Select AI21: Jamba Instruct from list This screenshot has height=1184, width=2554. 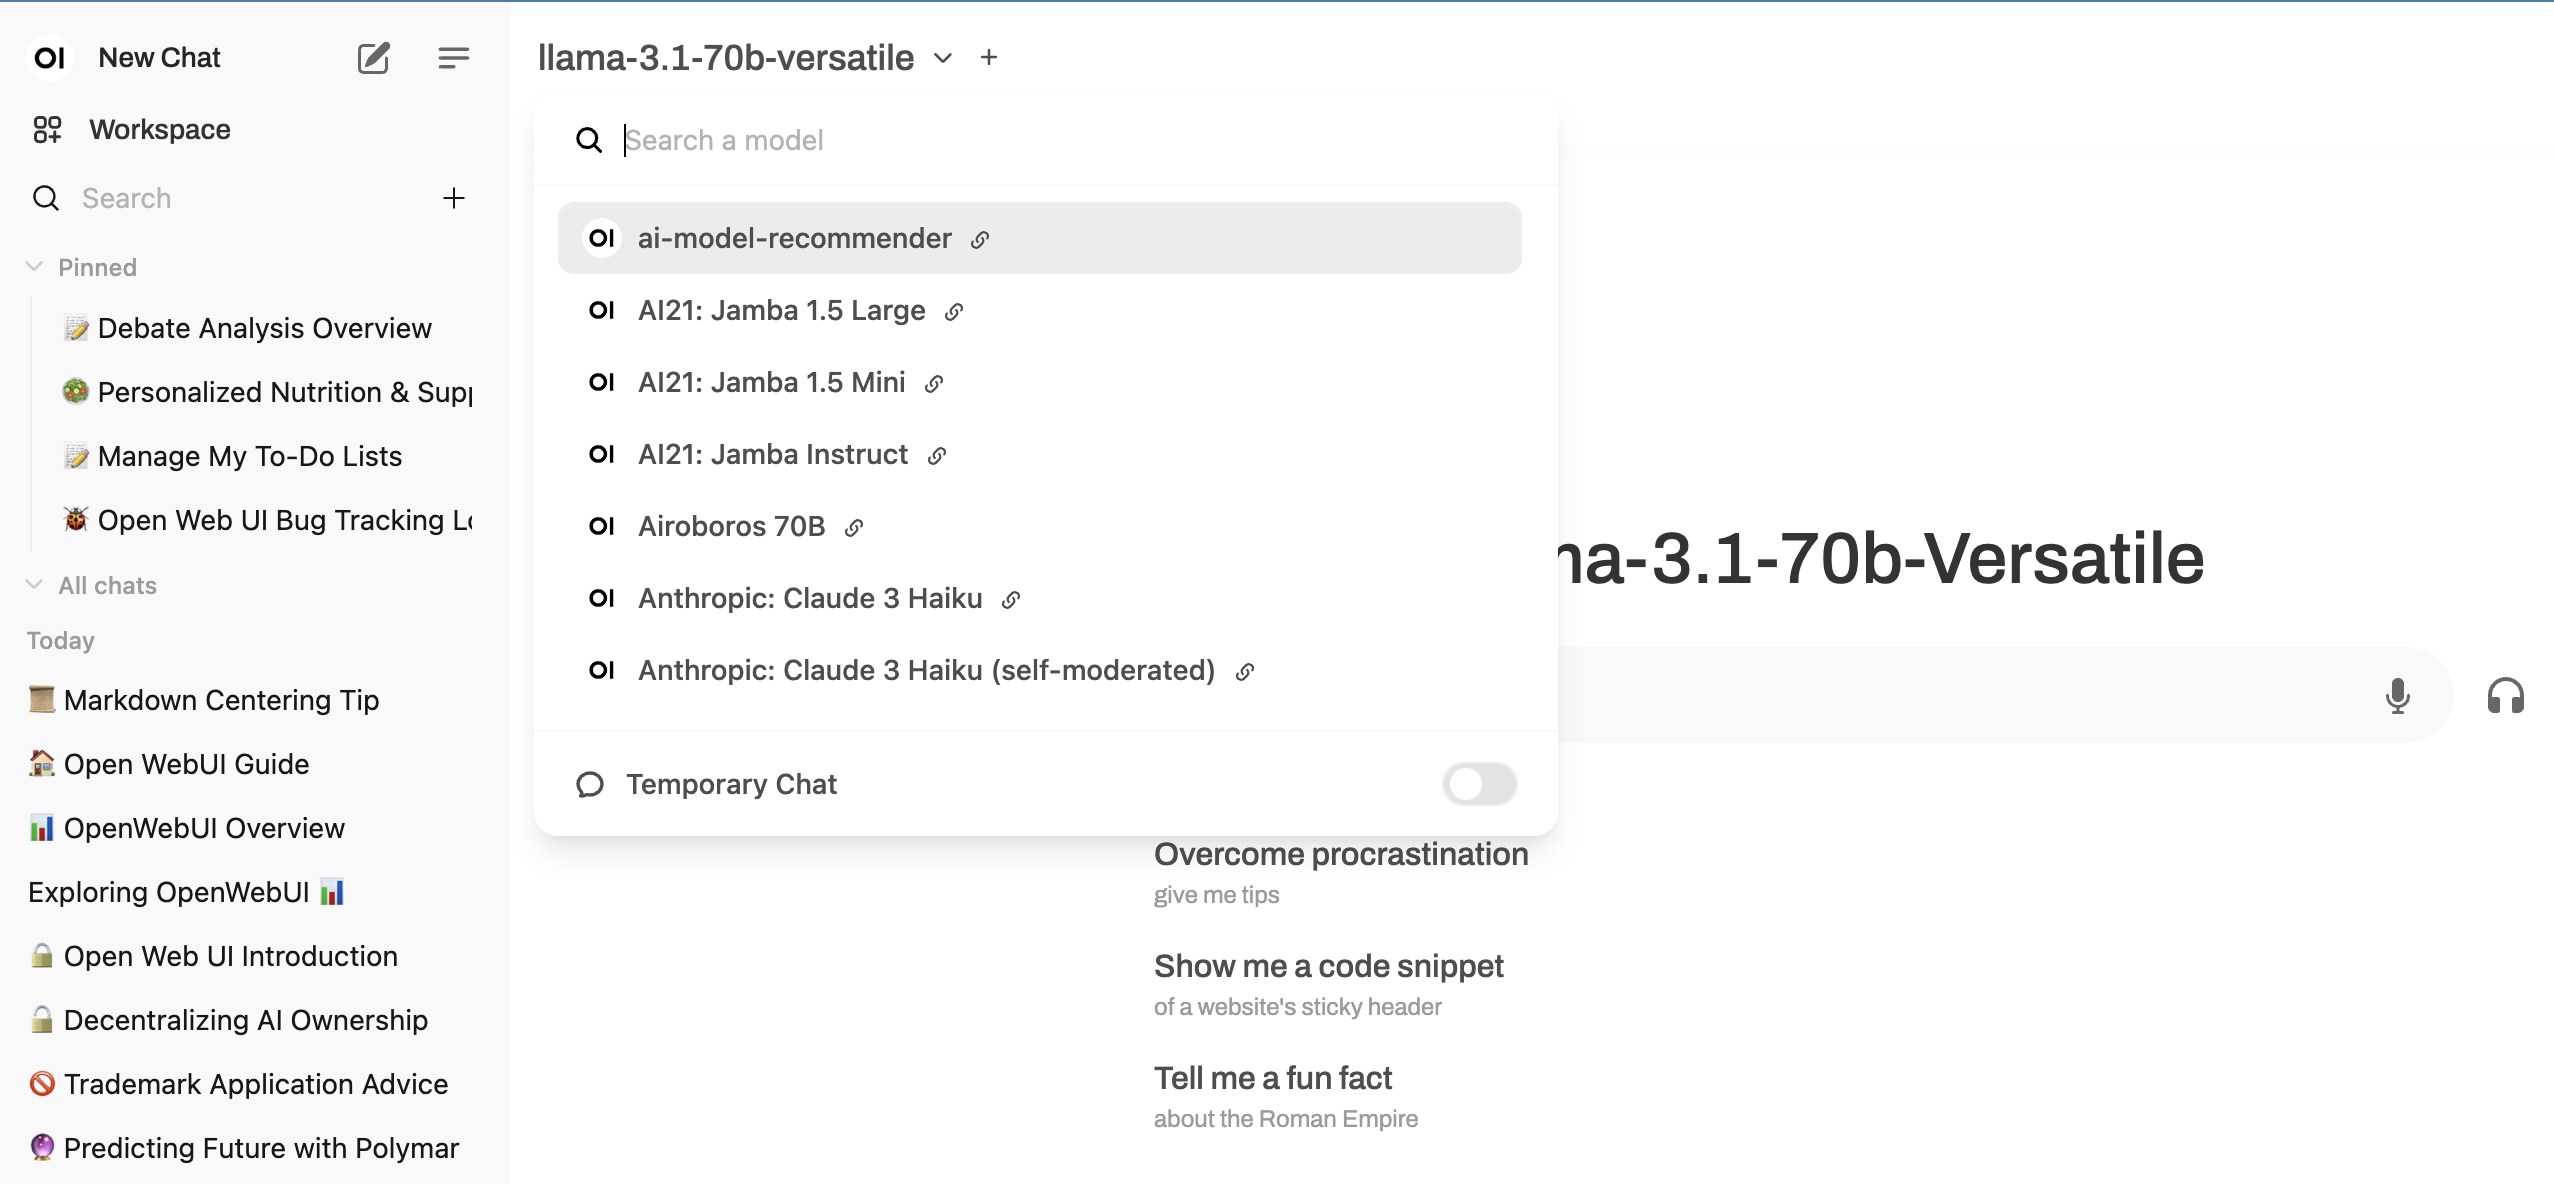(1040, 454)
